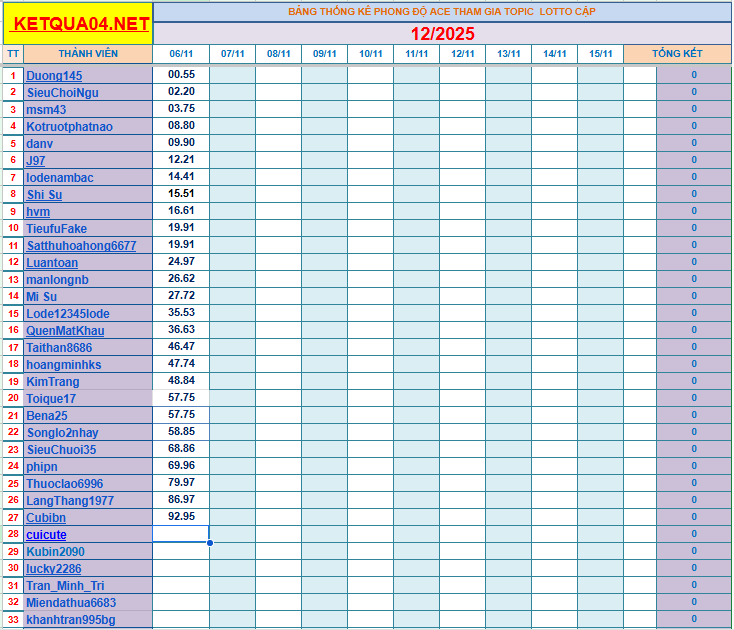Select the khanhtran995bg member cell

[x=88, y=620]
